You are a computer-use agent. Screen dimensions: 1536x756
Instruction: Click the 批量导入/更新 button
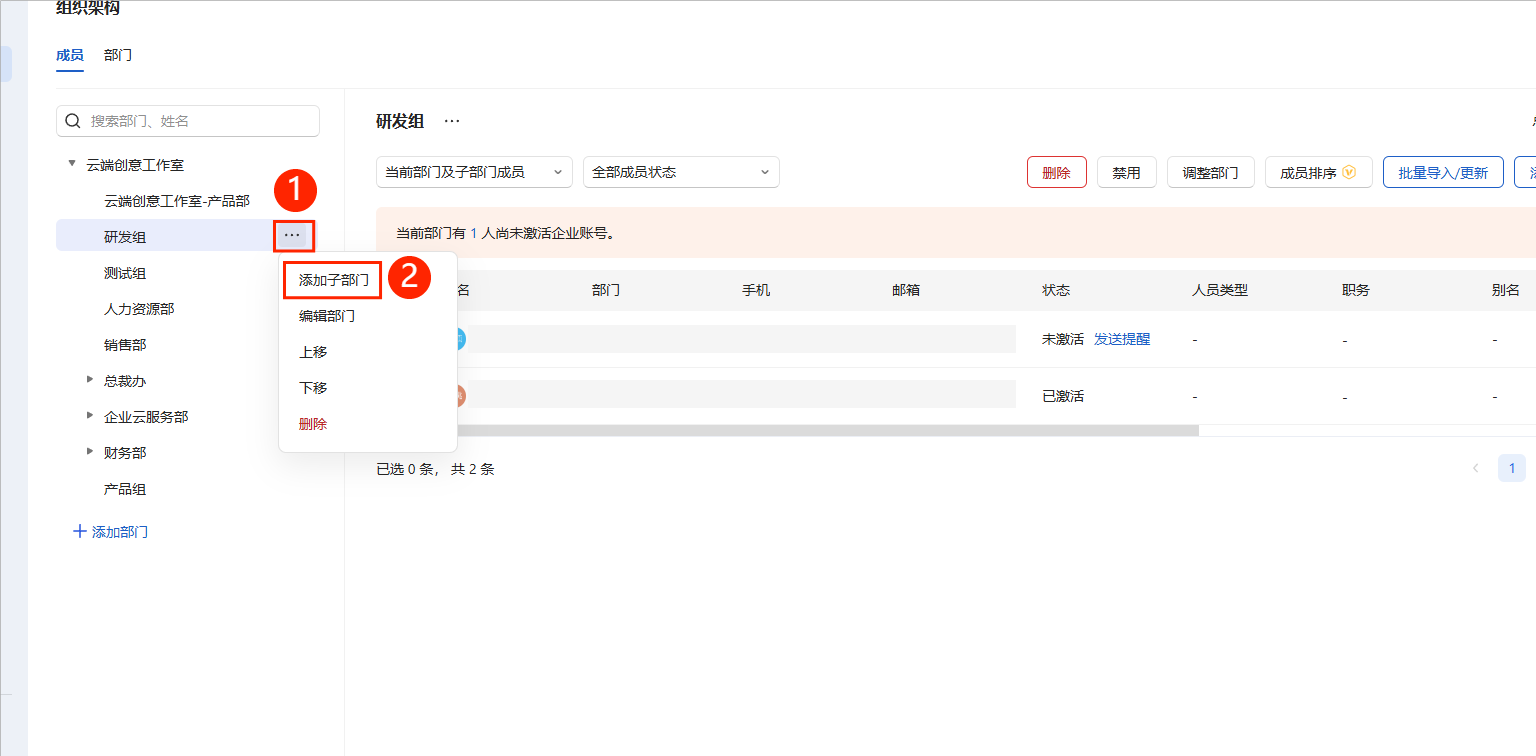coord(1443,172)
